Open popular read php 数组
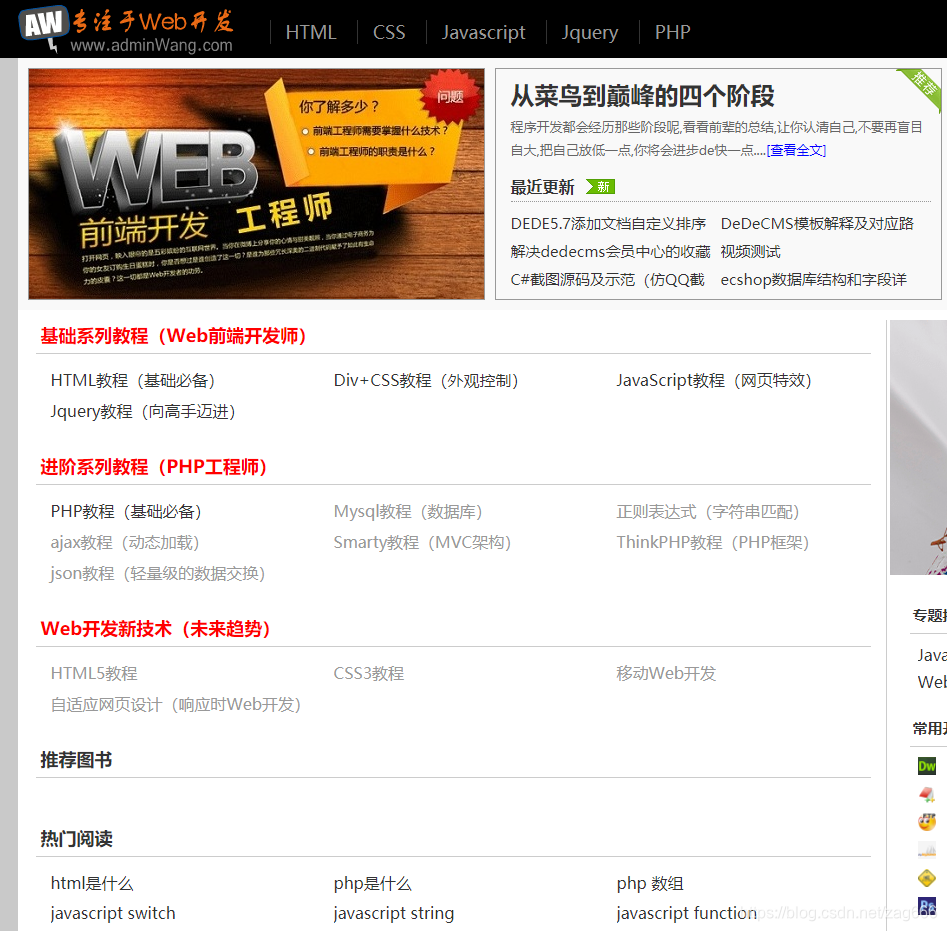 coord(650,883)
